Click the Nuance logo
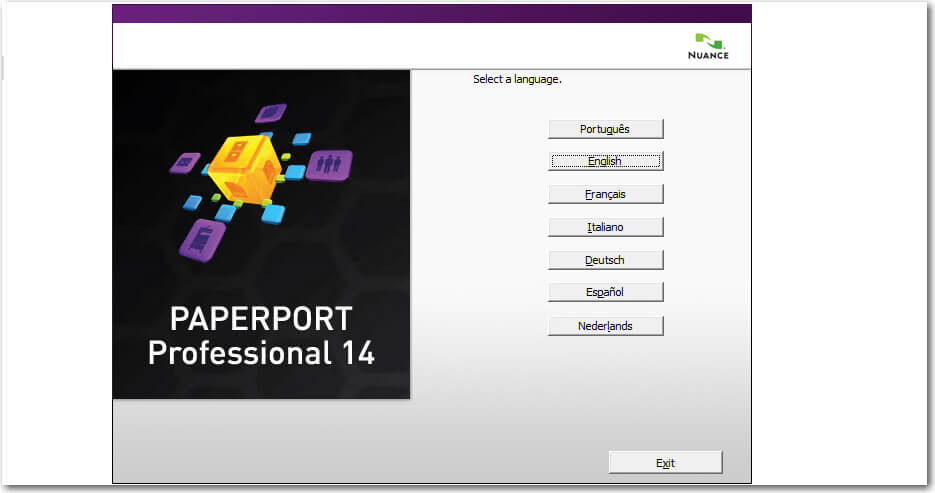Viewport: 935px width, 493px height. point(708,46)
